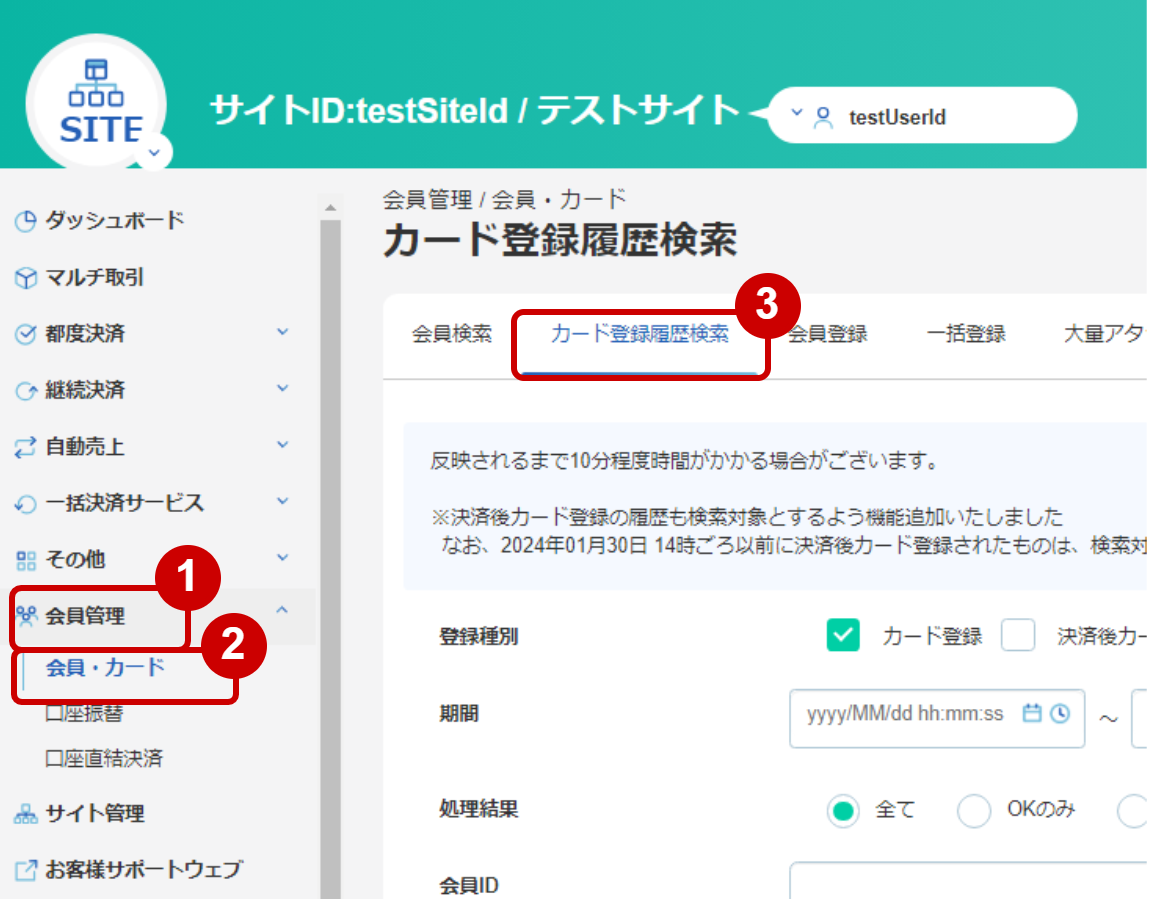Screen dimensions: 1149x901
Task: Select the 全て radio for 処理結果
Action: (x=845, y=811)
